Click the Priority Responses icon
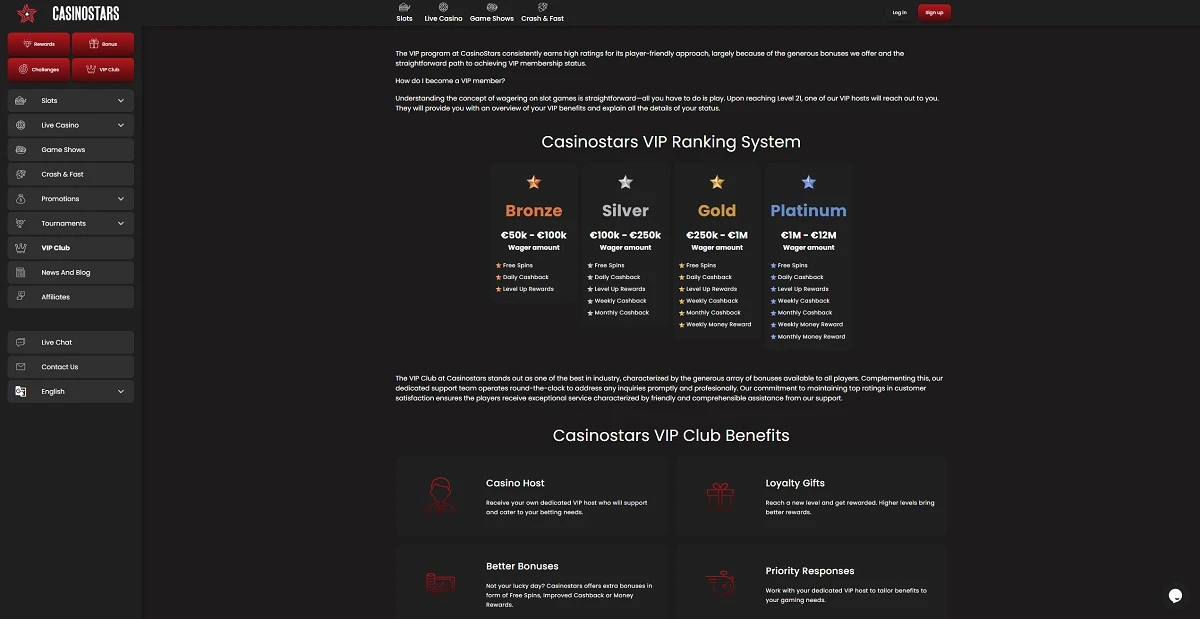Image resolution: width=1200 pixels, height=619 pixels. (720, 583)
